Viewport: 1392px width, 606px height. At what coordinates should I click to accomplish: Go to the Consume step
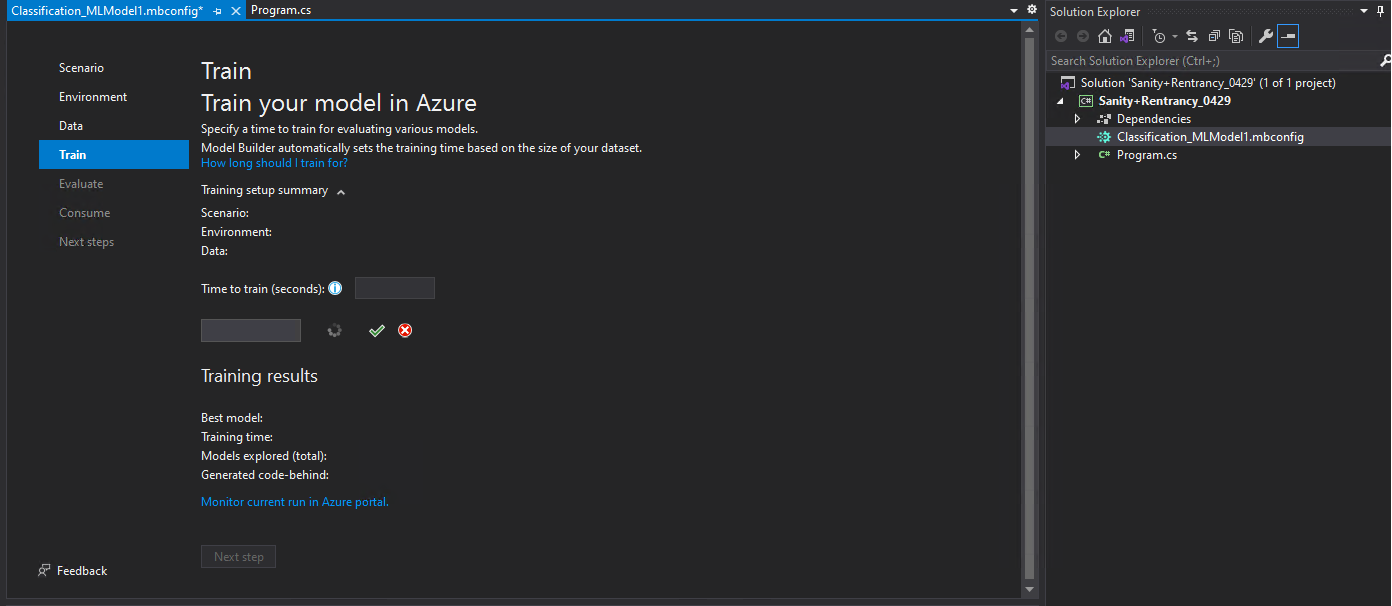(x=85, y=213)
